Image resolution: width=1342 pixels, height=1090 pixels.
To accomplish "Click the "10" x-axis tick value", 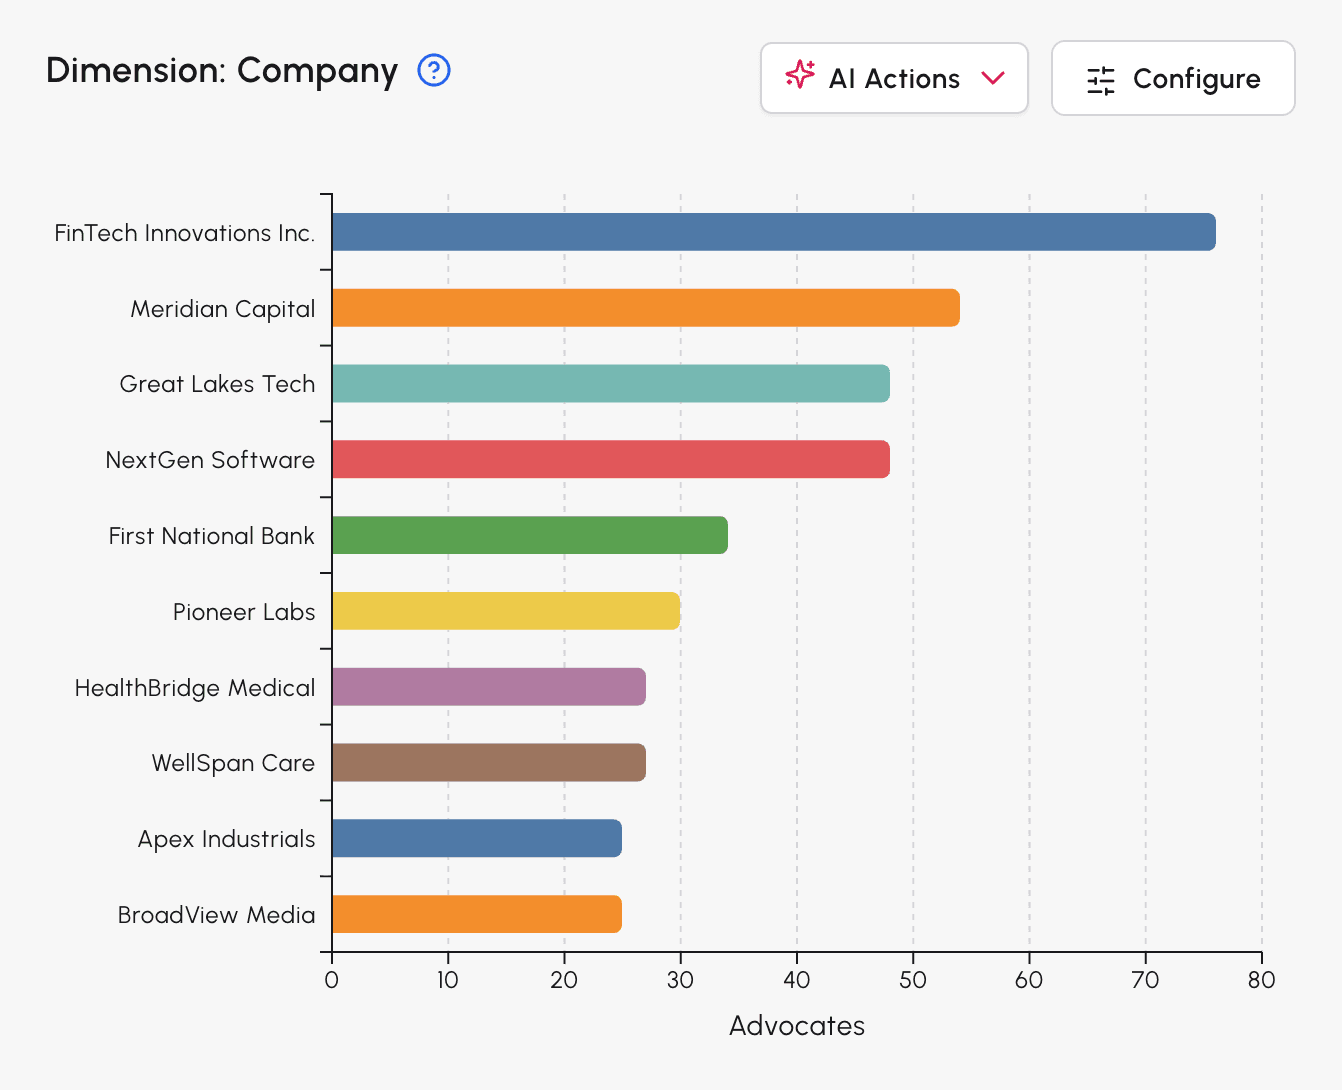I will coord(448,980).
